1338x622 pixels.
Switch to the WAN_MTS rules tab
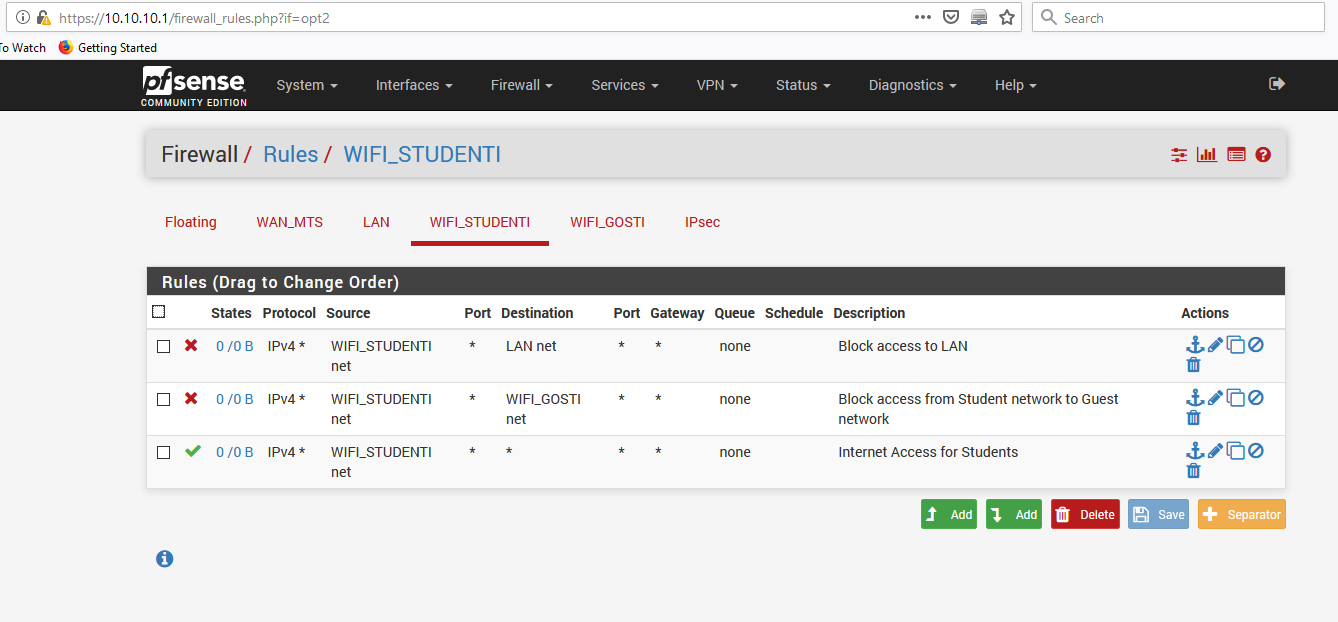[290, 222]
